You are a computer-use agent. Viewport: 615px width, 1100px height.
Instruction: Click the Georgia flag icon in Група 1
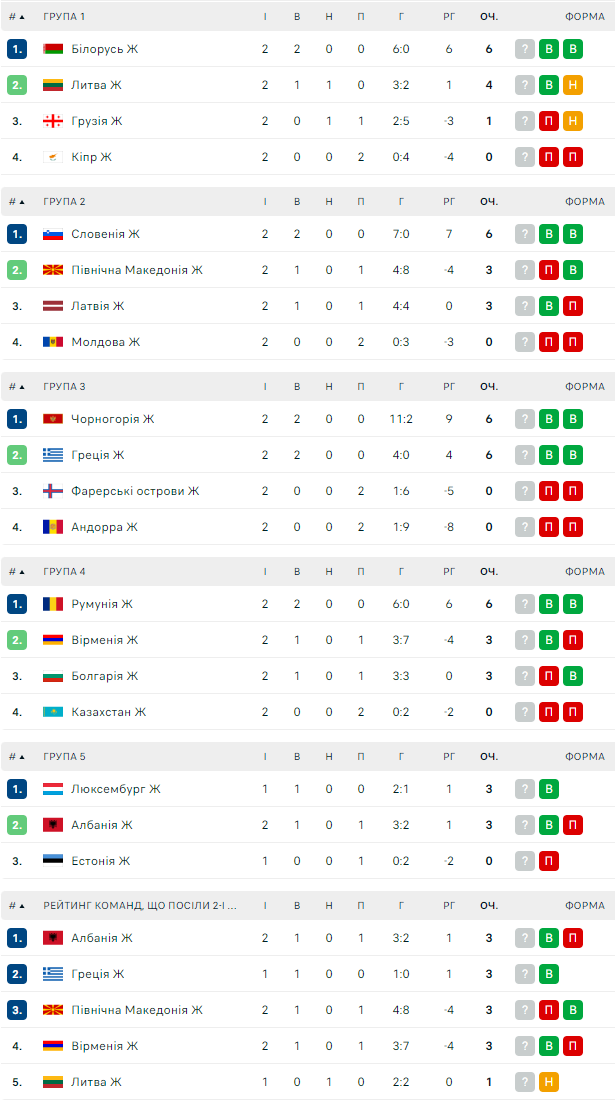[x=53, y=121]
